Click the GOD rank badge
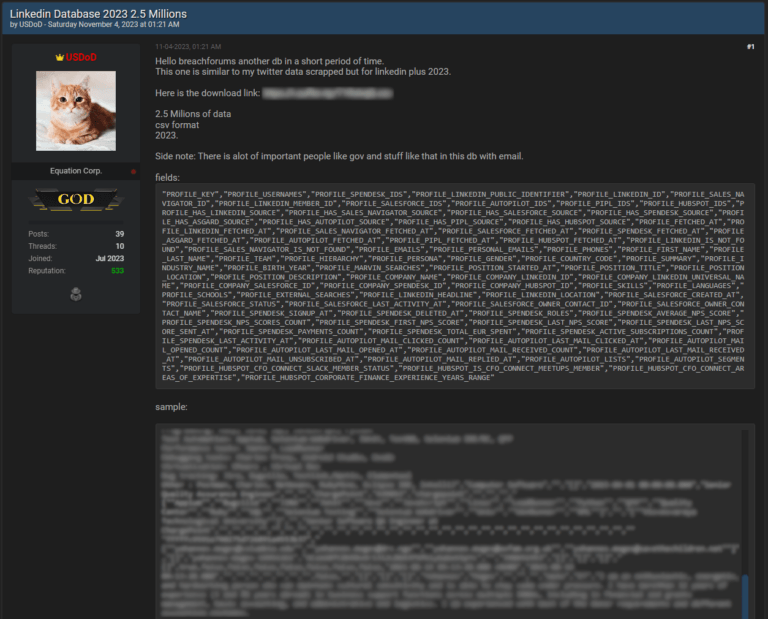 click(76, 199)
